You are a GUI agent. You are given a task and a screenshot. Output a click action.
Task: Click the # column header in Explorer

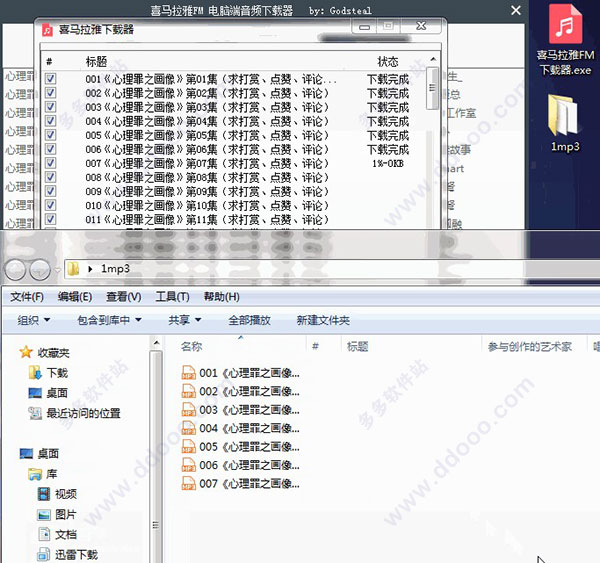(x=315, y=346)
